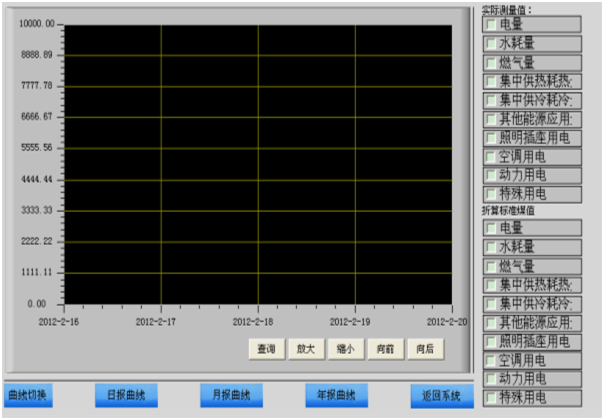Switch to the 月报曲线 monthly curve

coord(231,394)
